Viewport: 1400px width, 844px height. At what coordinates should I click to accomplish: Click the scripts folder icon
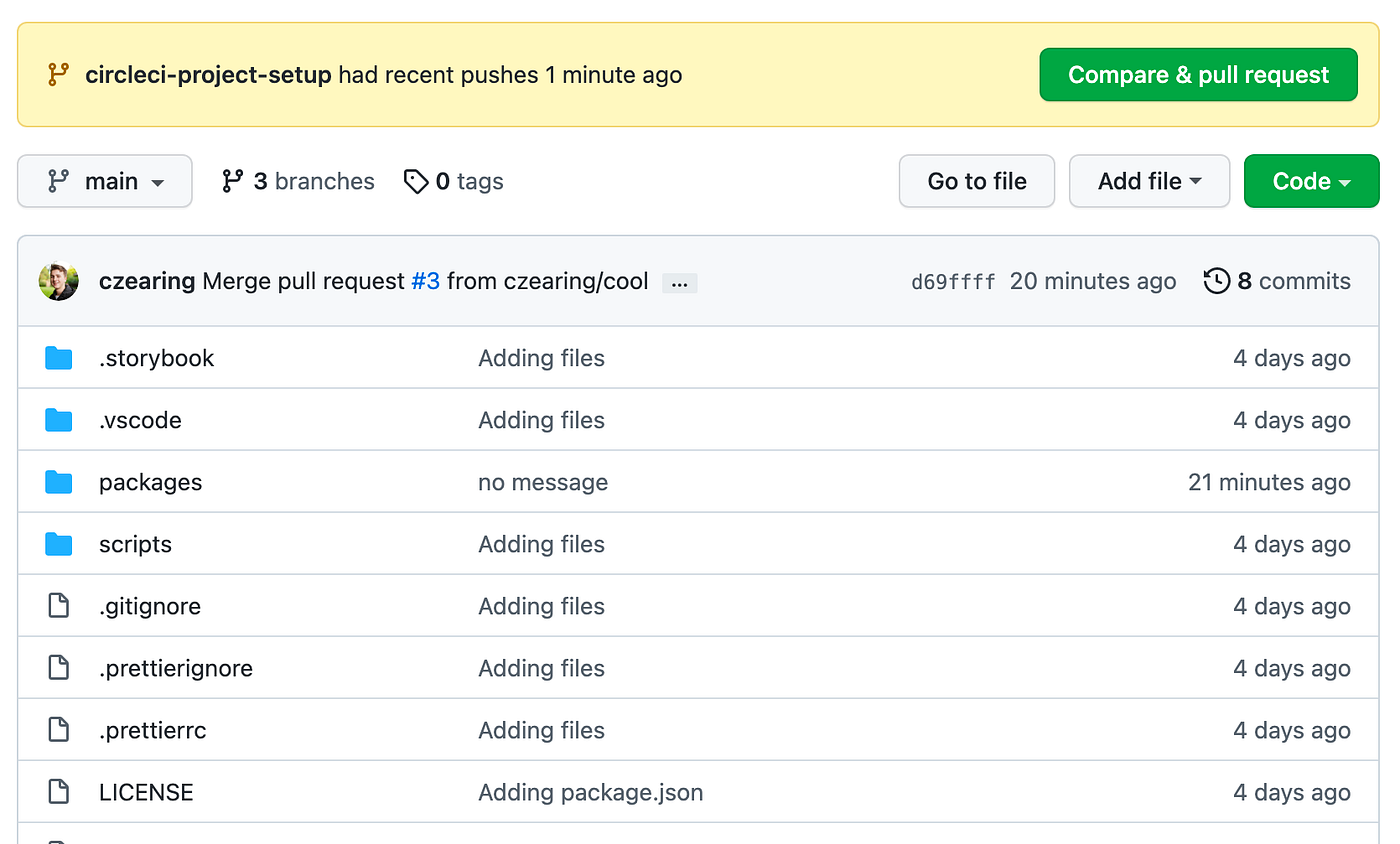59,544
